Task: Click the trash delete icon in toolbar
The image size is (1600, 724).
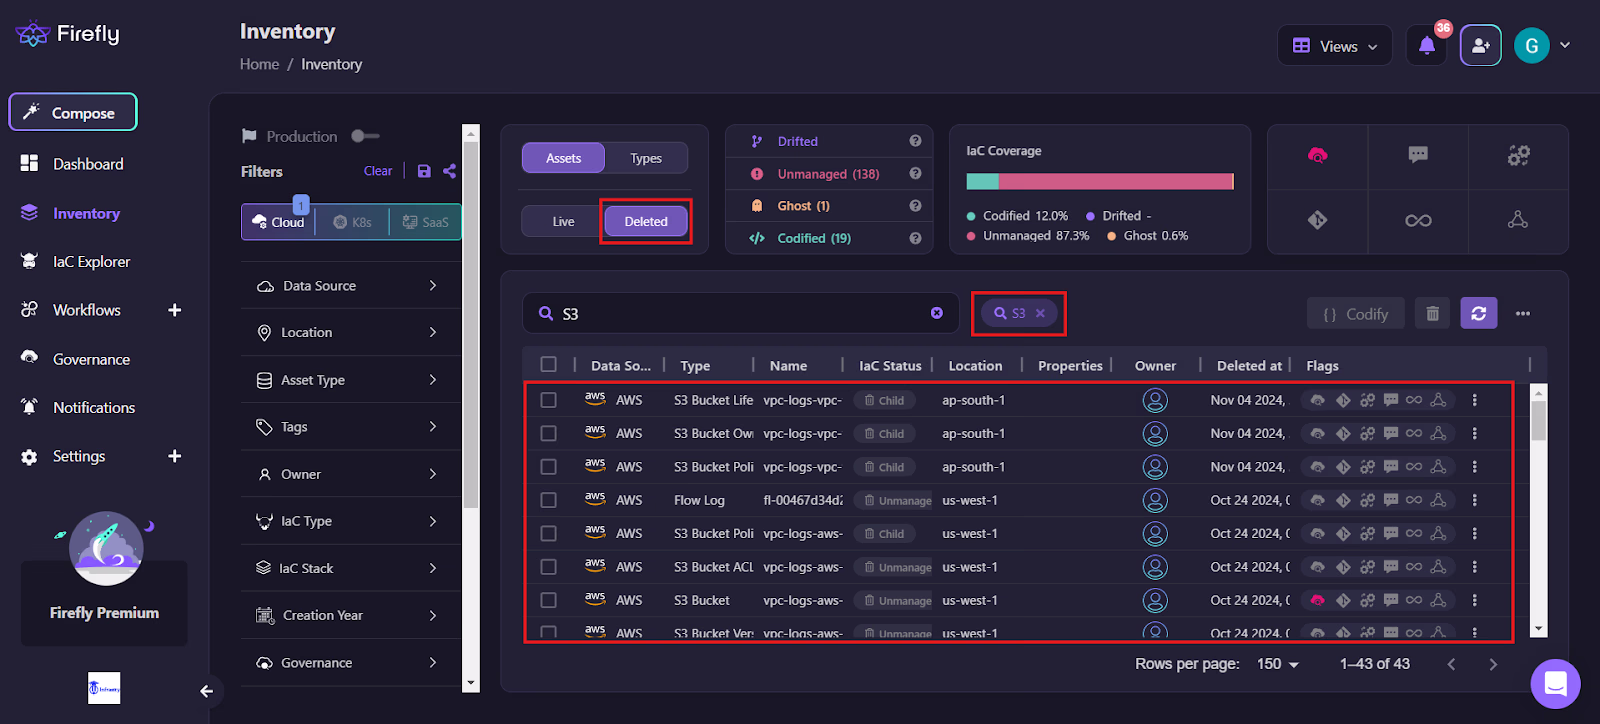Action: (1432, 313)
